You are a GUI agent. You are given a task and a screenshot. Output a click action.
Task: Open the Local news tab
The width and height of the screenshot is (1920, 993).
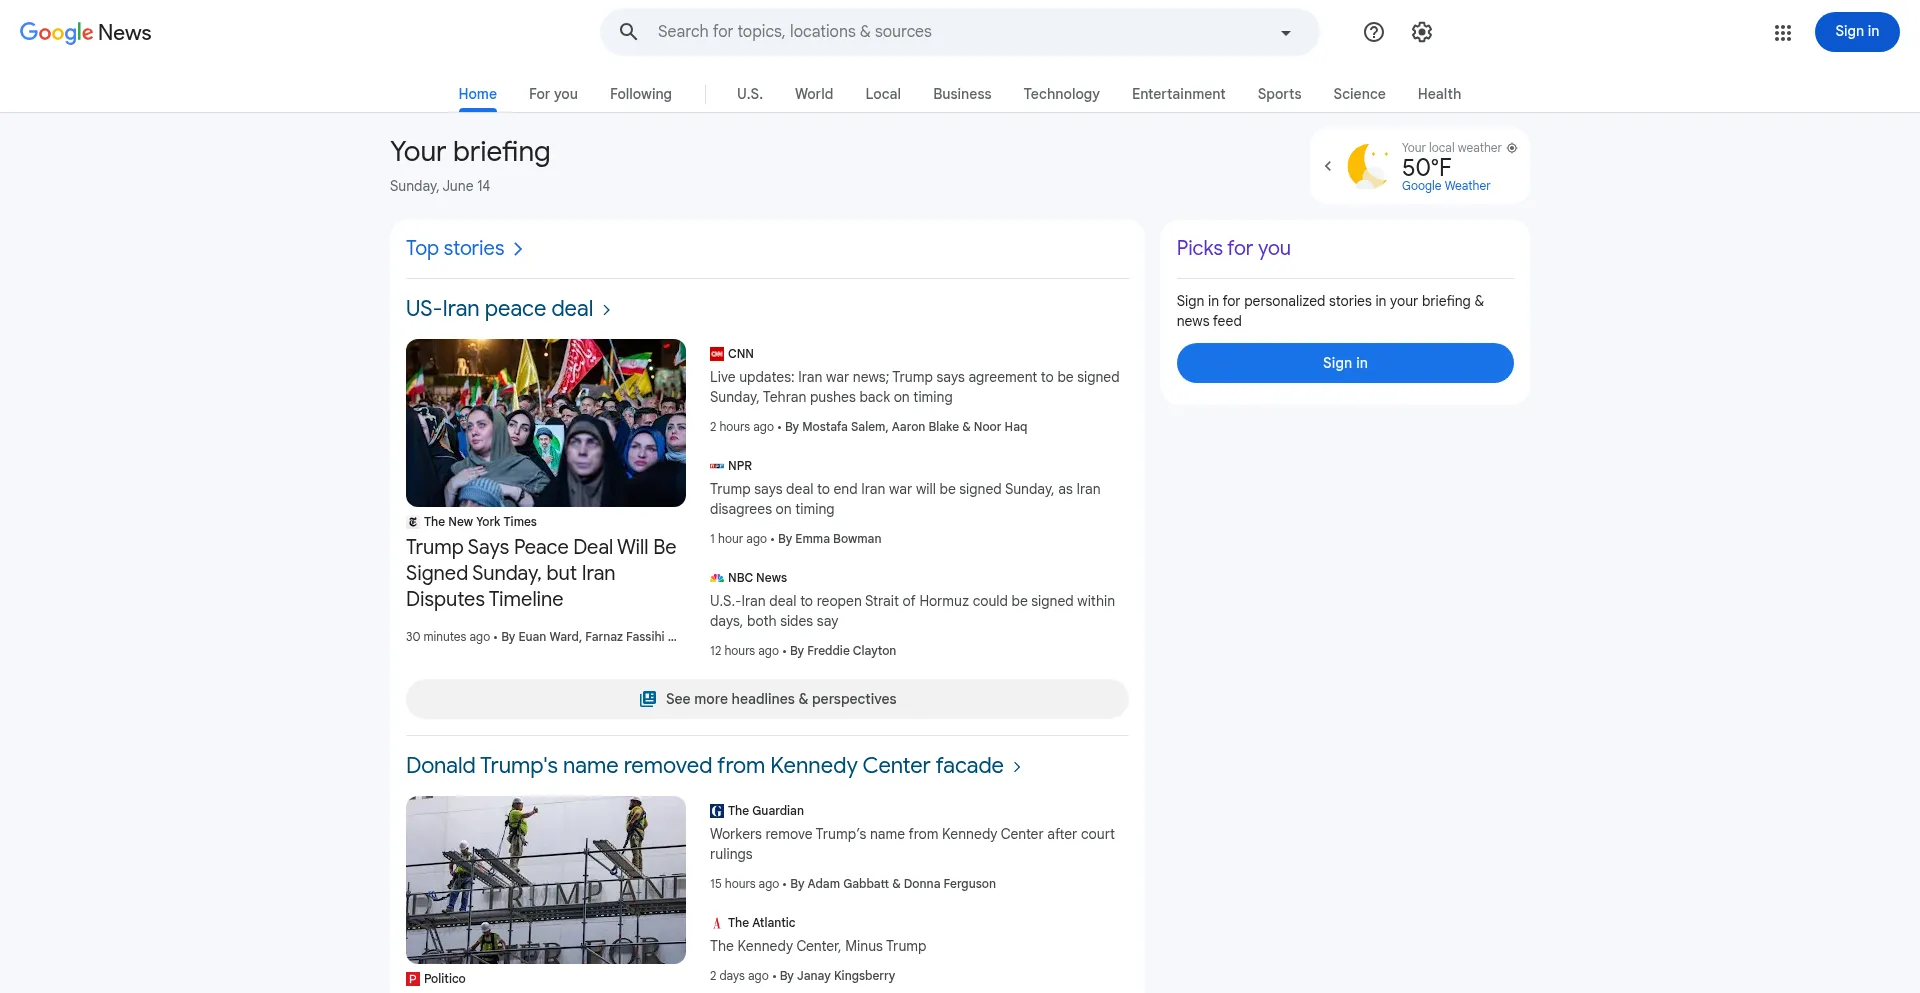tap(883, 94)
